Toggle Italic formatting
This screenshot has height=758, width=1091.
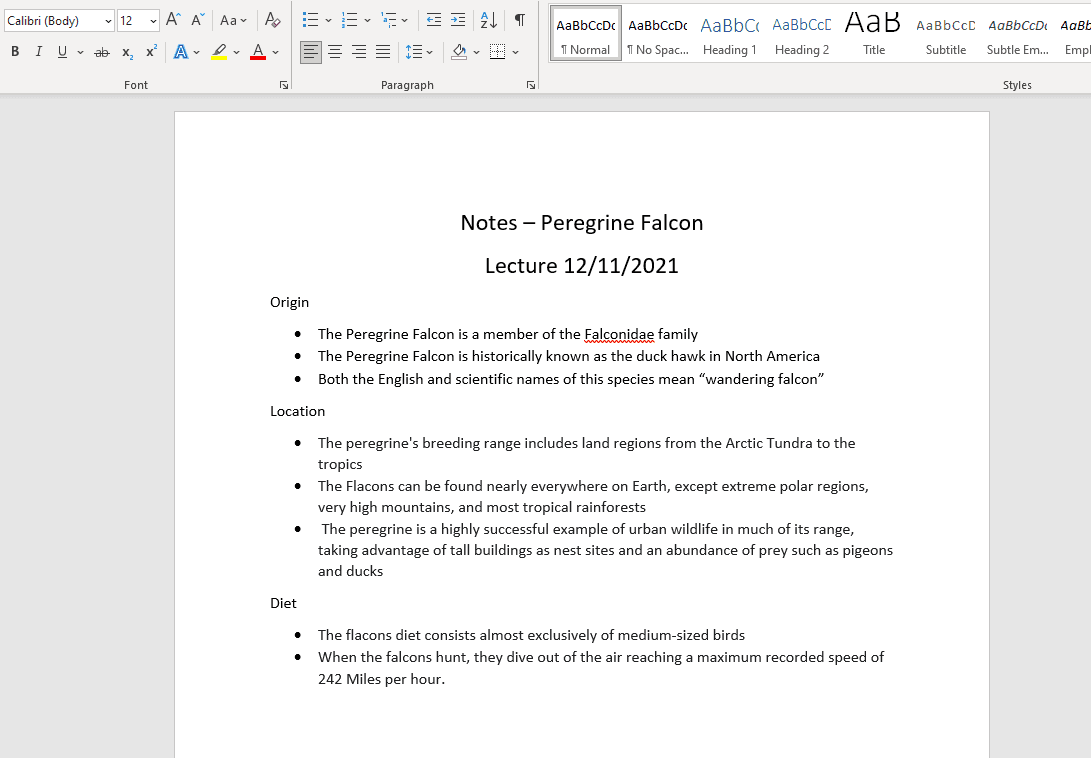click(39, 52)
